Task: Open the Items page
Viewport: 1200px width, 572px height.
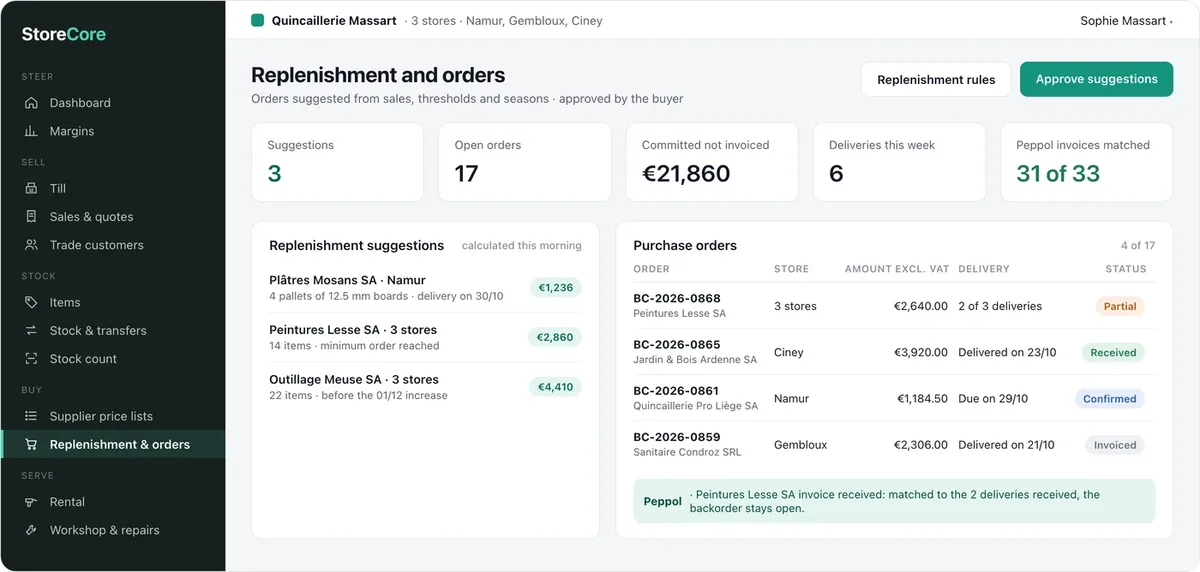Action: click(113, 302)
